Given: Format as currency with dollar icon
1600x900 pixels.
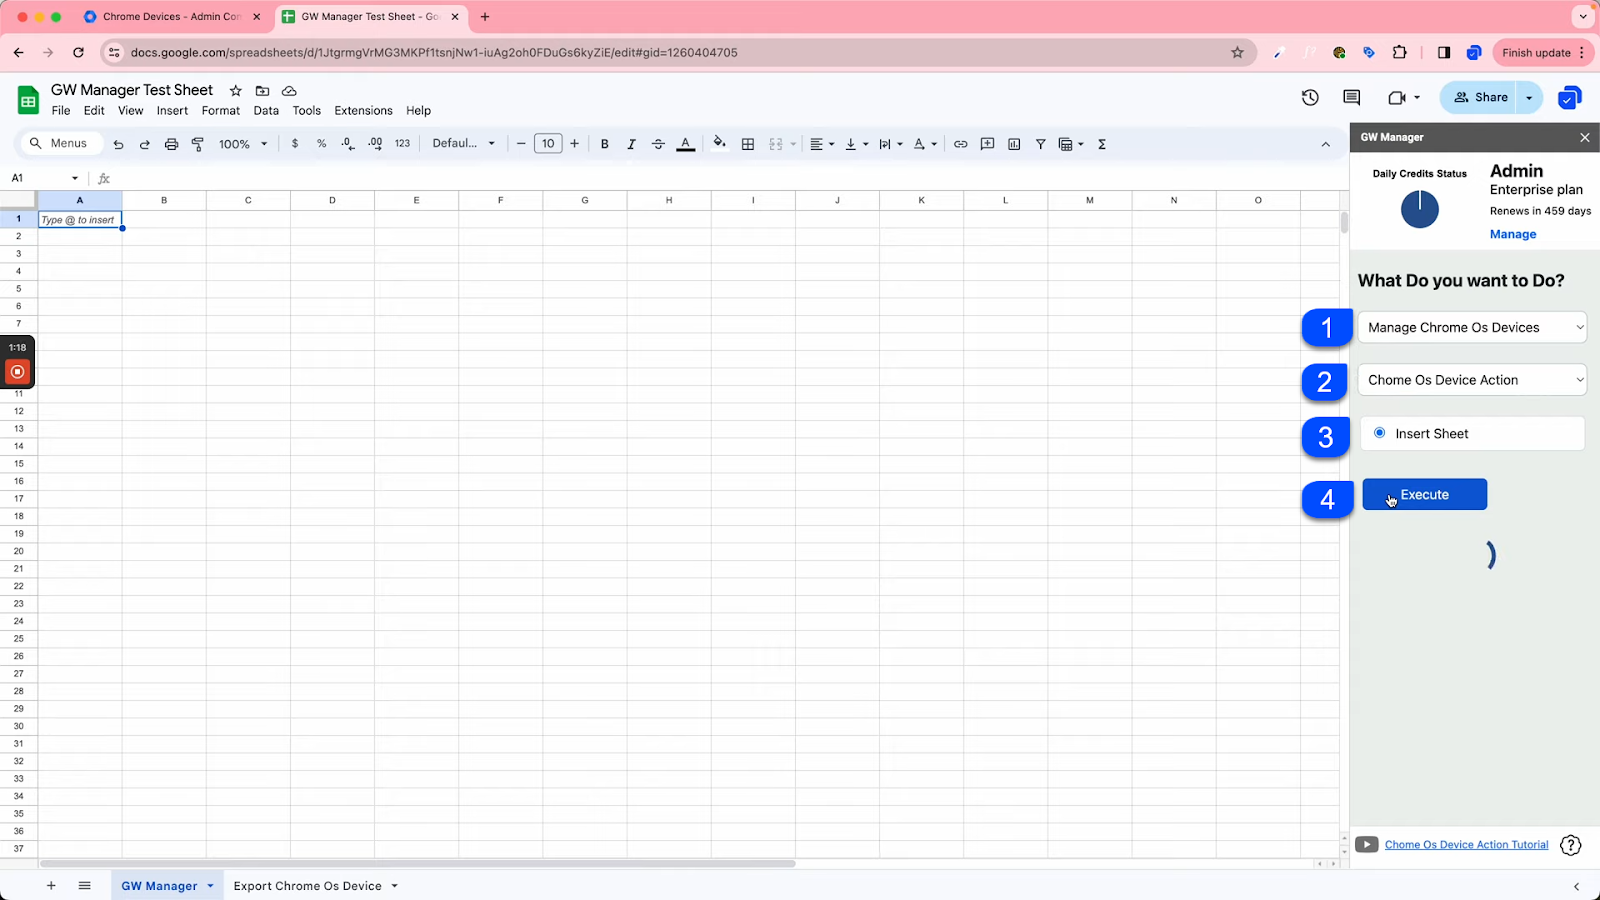Looking at the screenshot, I should click(295, 144).
